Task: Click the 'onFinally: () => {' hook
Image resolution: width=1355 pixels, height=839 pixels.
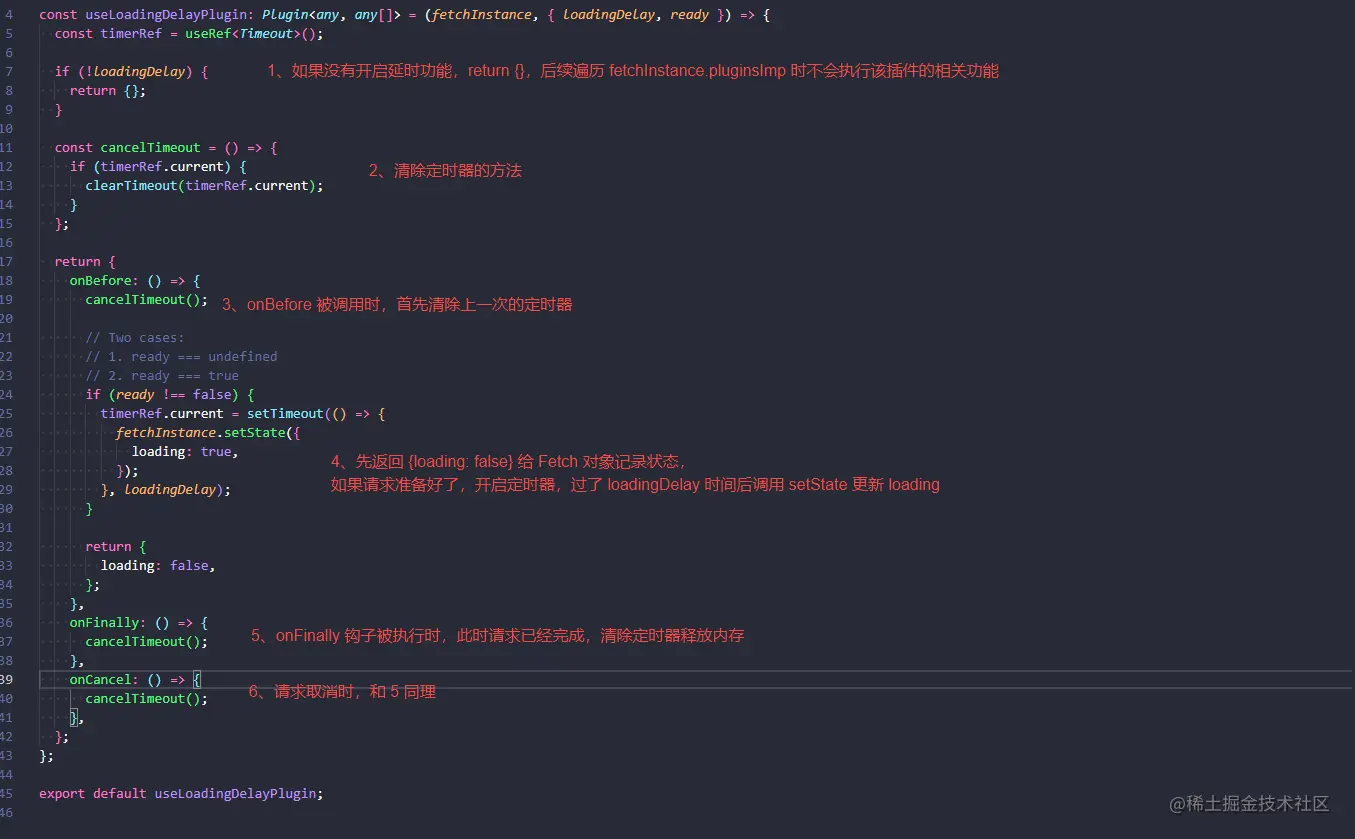Action: pyautogui.click(x=139, y=623)
